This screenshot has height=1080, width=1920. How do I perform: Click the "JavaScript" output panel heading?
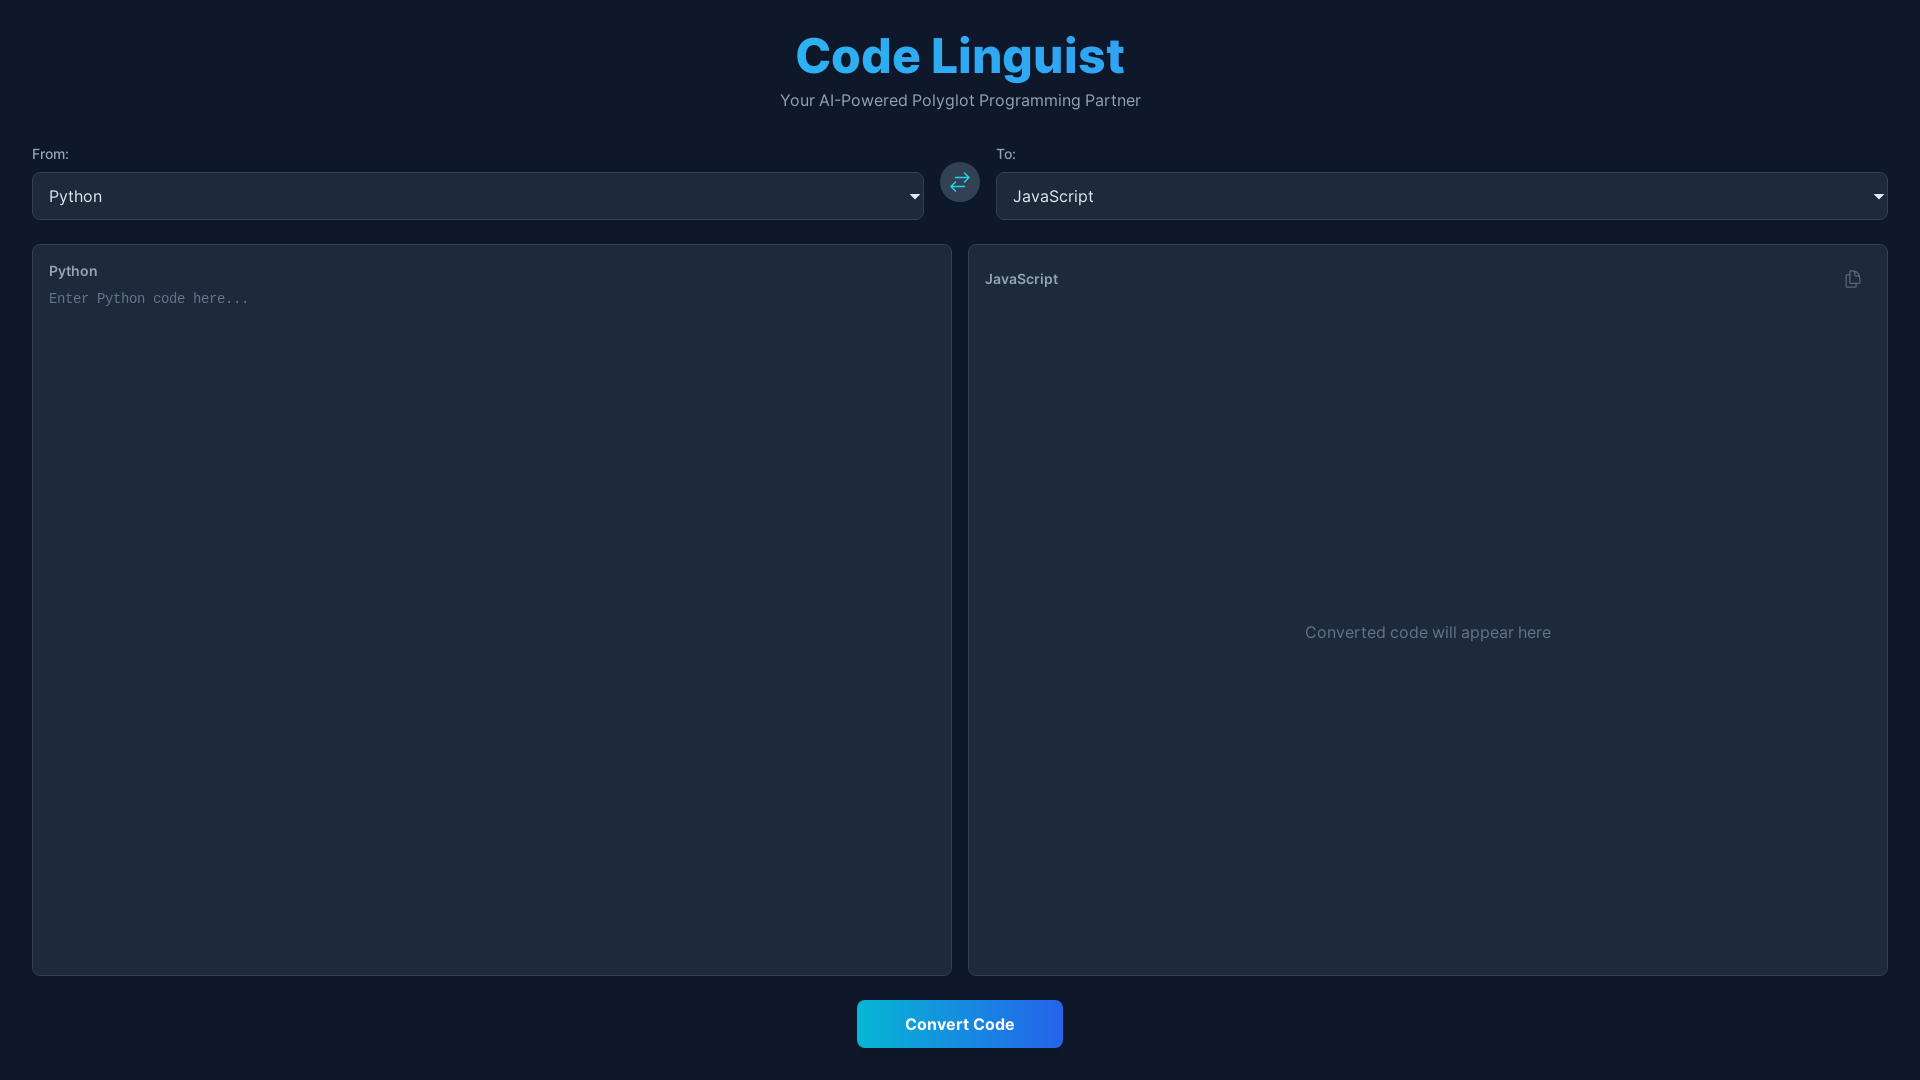pyautogui.click(x=1021, y=279)
